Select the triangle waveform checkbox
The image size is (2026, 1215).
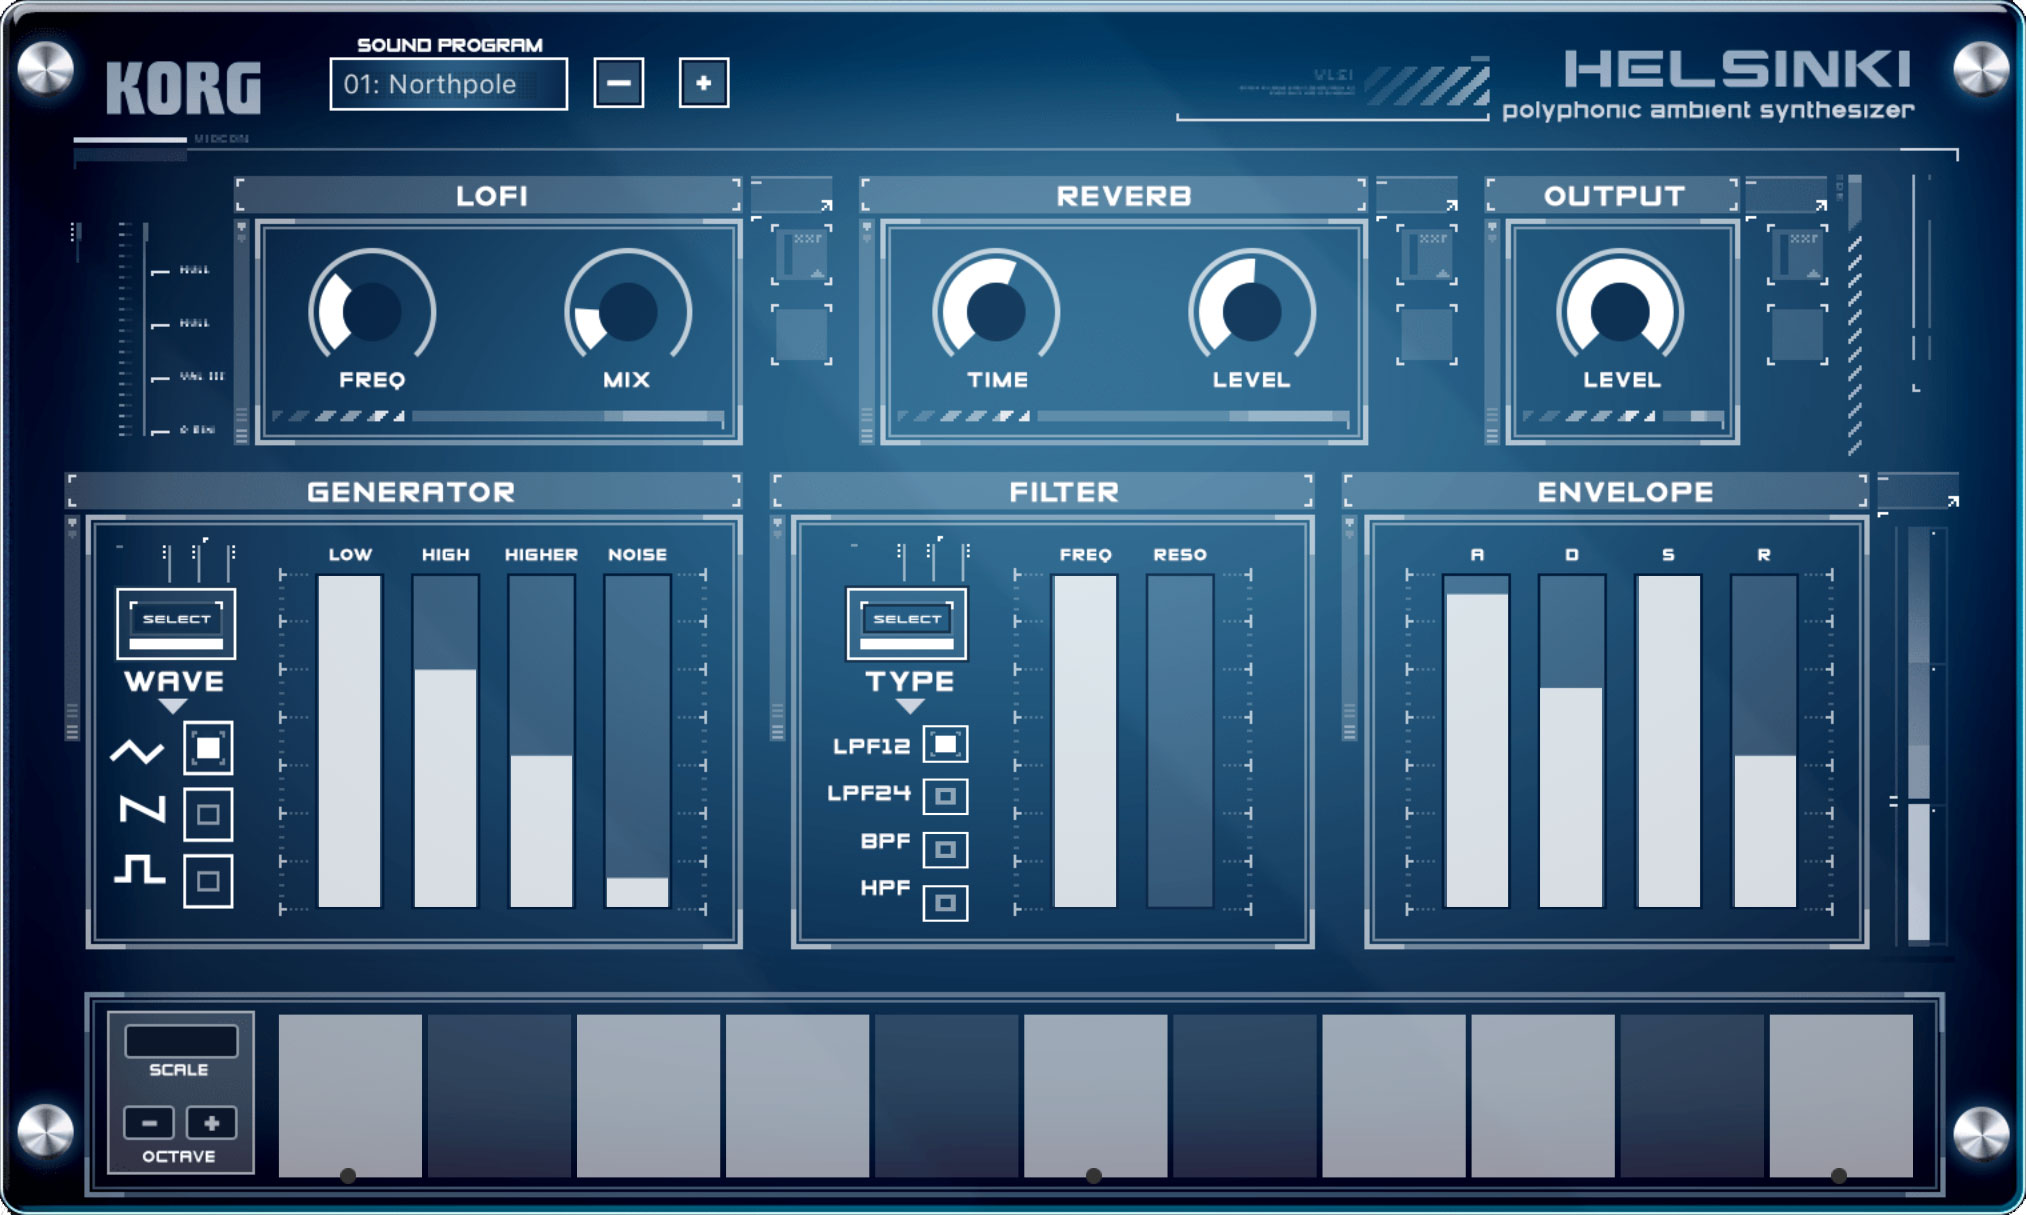pyautogui.click(x=208, y=748)
